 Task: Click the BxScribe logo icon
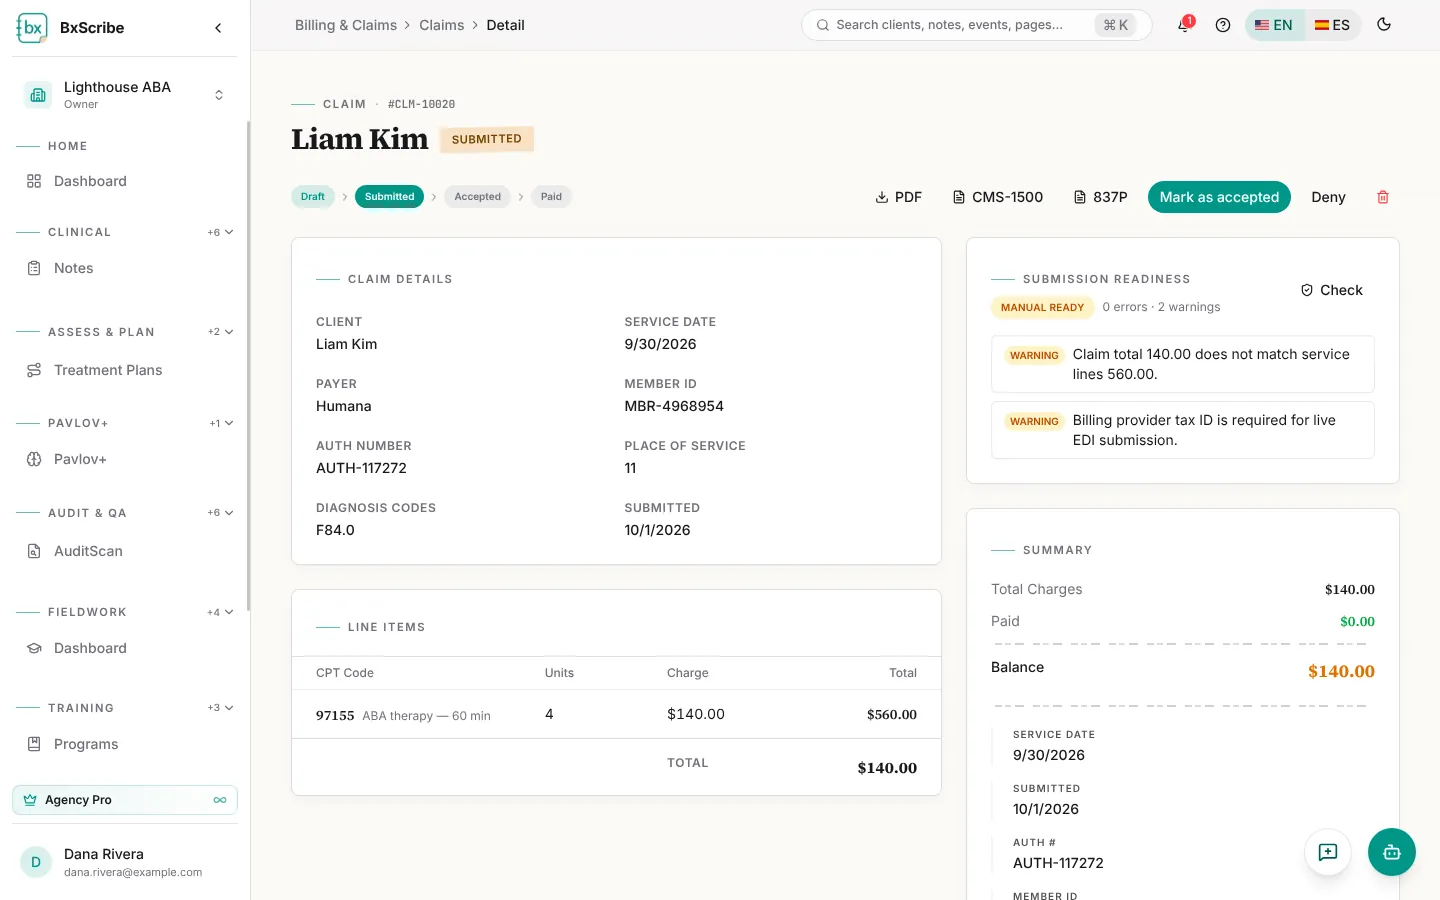[32, 28]
